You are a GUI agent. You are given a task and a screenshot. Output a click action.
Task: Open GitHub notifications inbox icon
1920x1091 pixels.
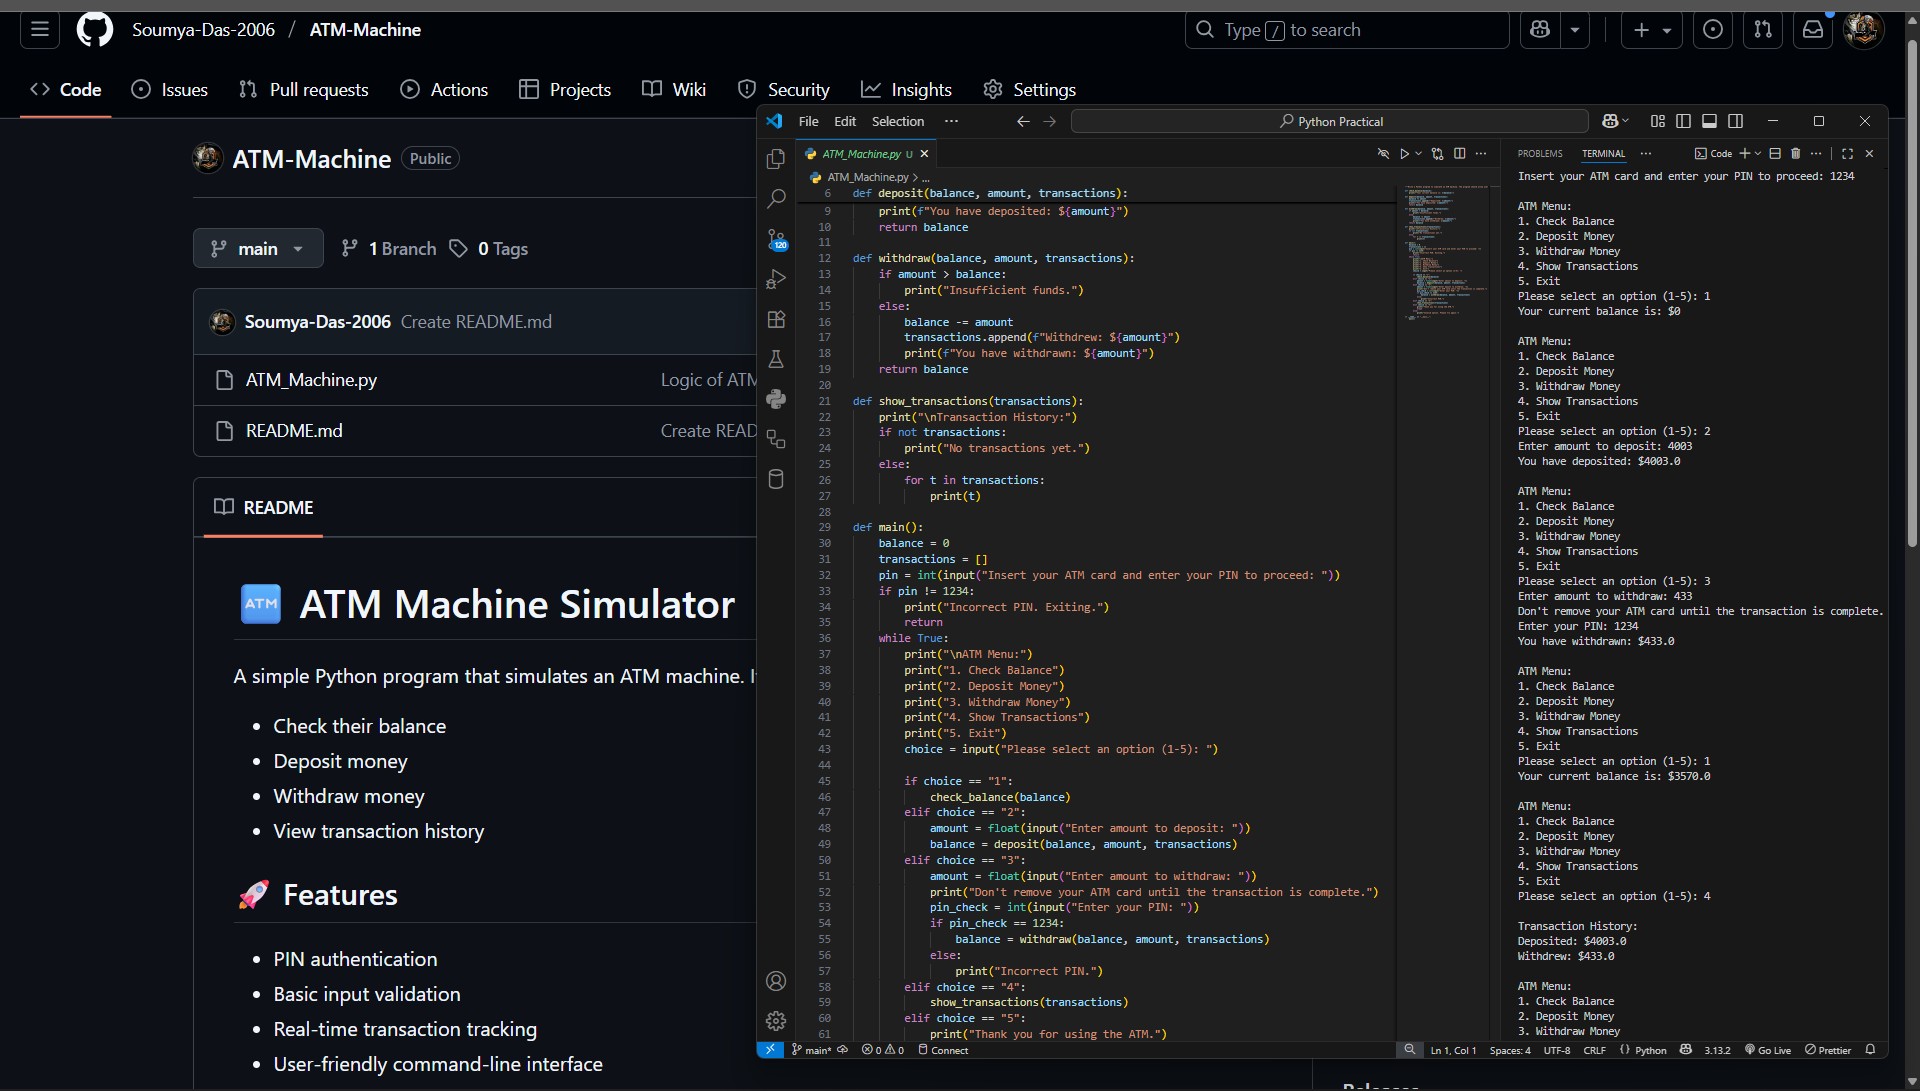point(1813,30)
